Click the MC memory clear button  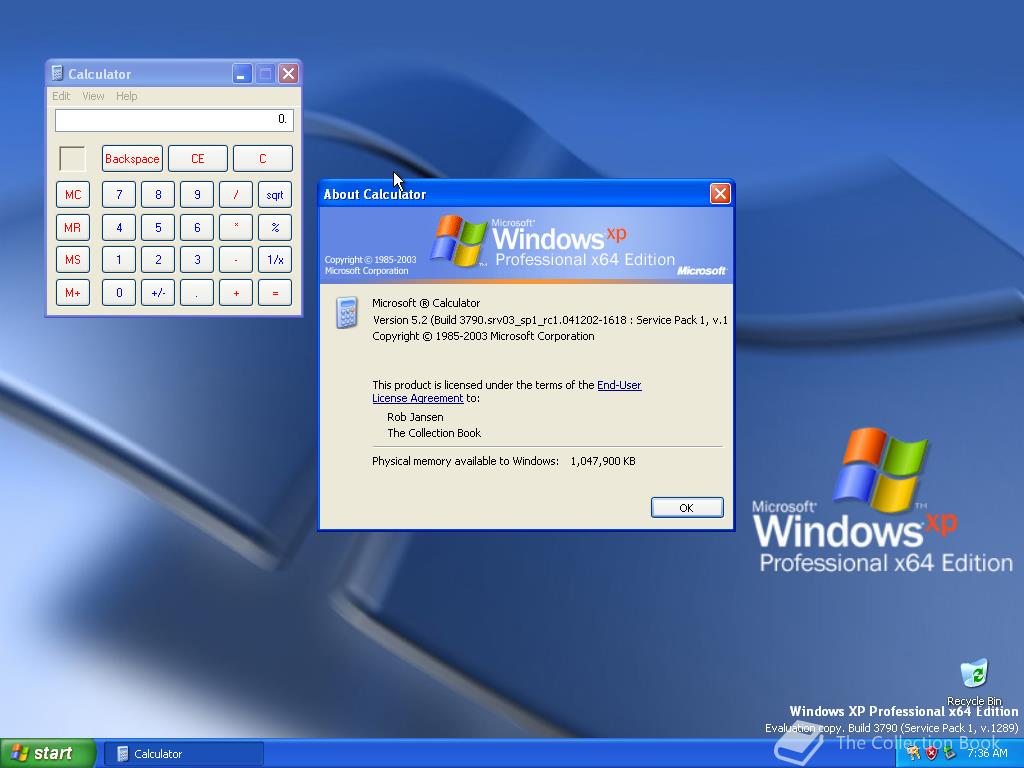point(72,195)
